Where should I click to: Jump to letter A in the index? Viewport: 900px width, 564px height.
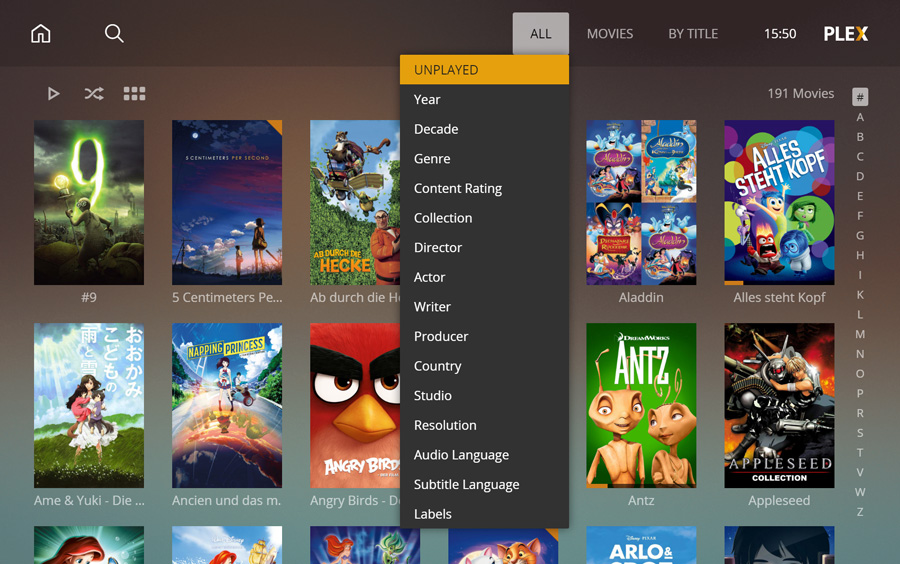860,117
